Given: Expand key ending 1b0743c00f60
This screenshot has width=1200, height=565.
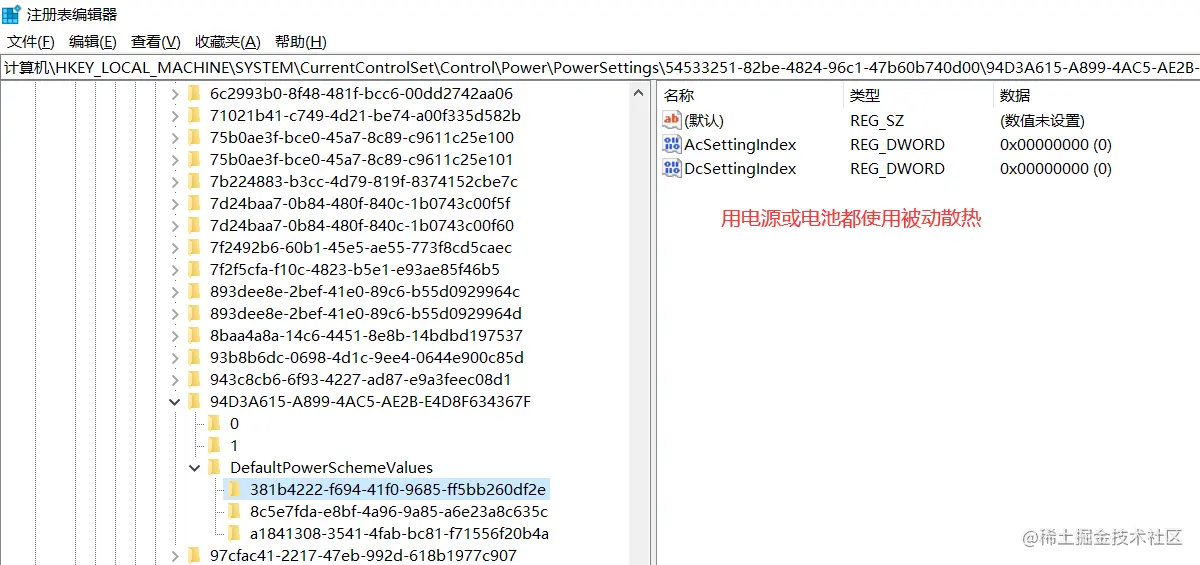Looking at the screenshot, I should 174,225.
